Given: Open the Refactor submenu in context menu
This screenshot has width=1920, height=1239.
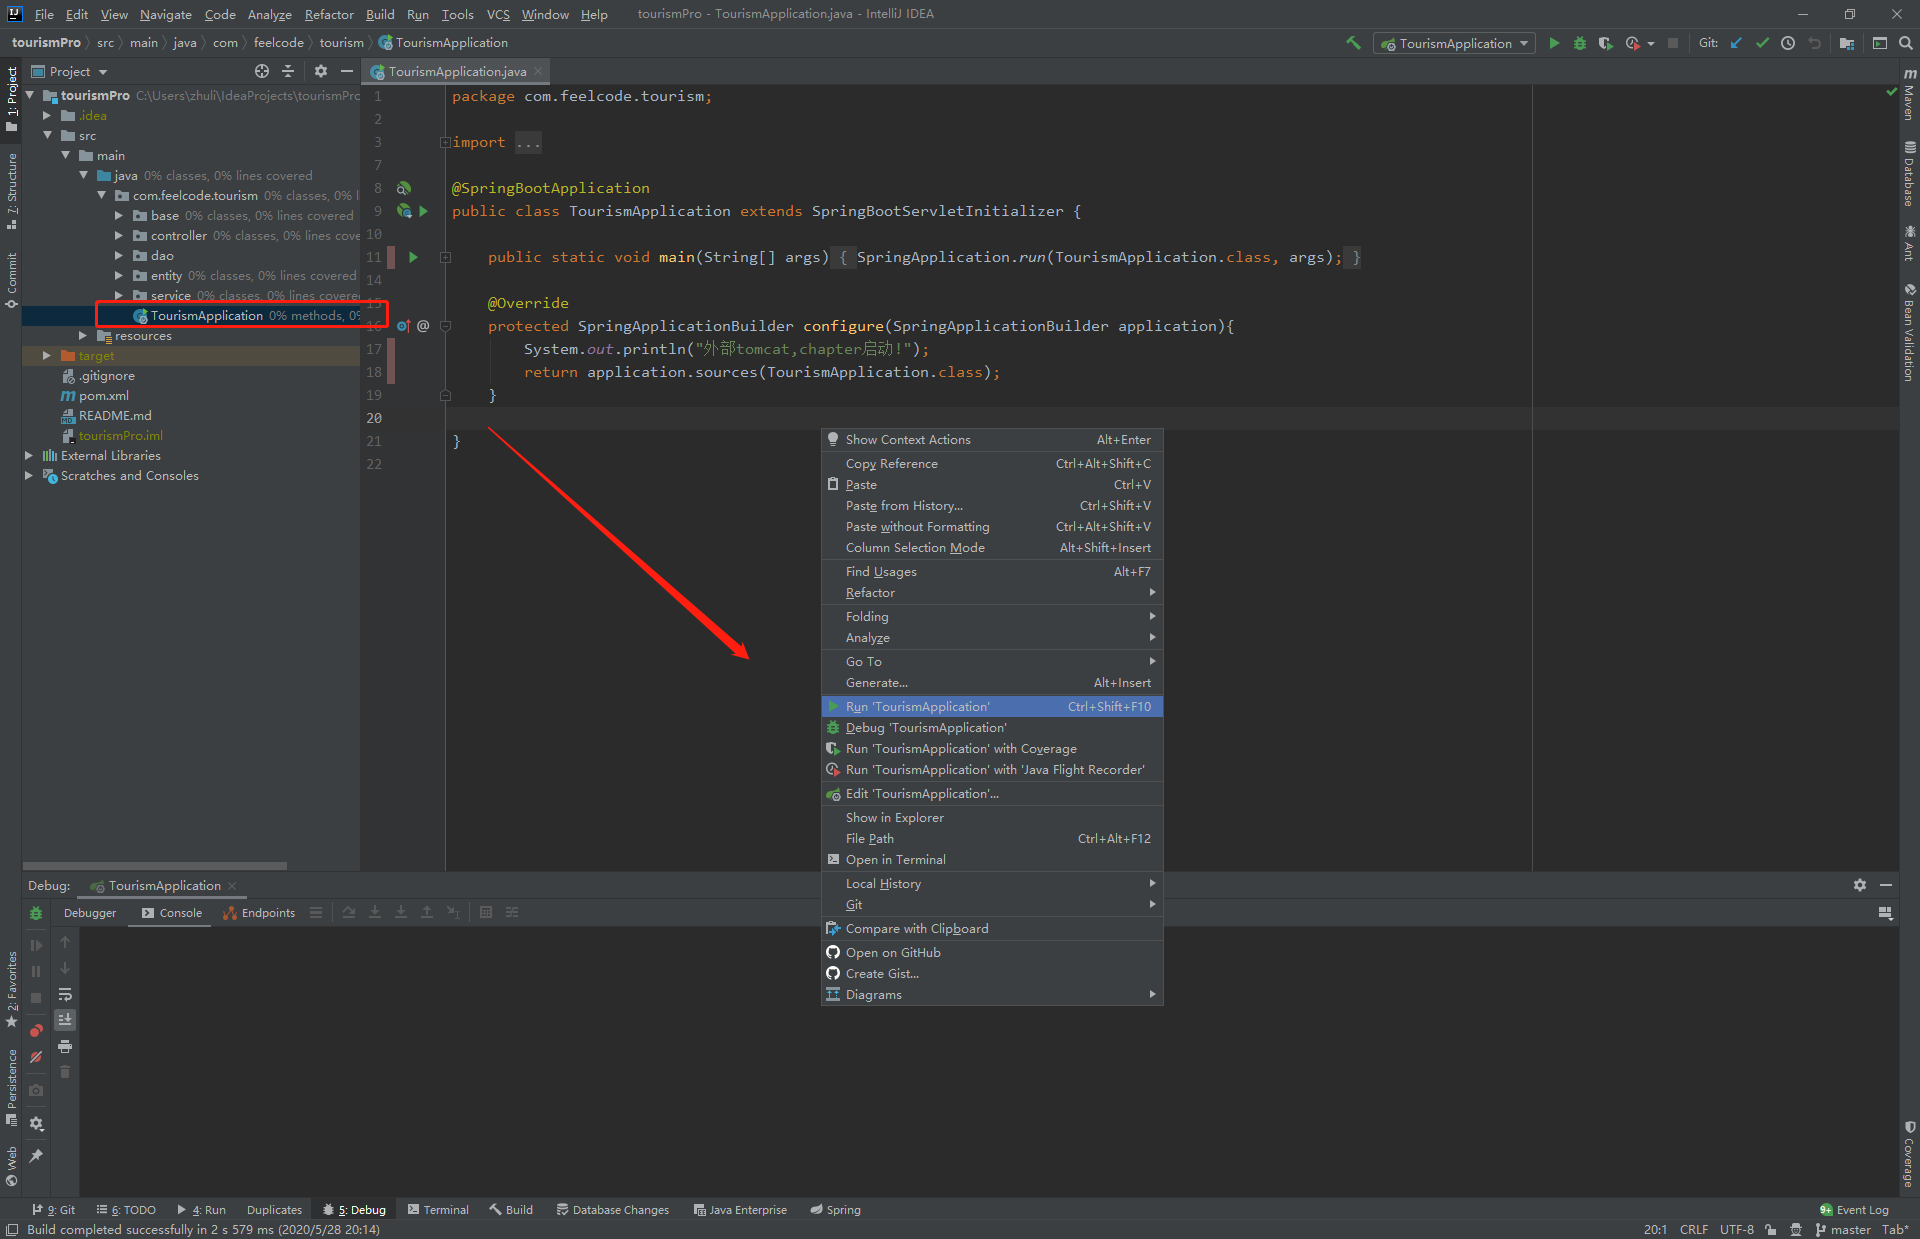Looking at the screenshot, I should [992, 592].
